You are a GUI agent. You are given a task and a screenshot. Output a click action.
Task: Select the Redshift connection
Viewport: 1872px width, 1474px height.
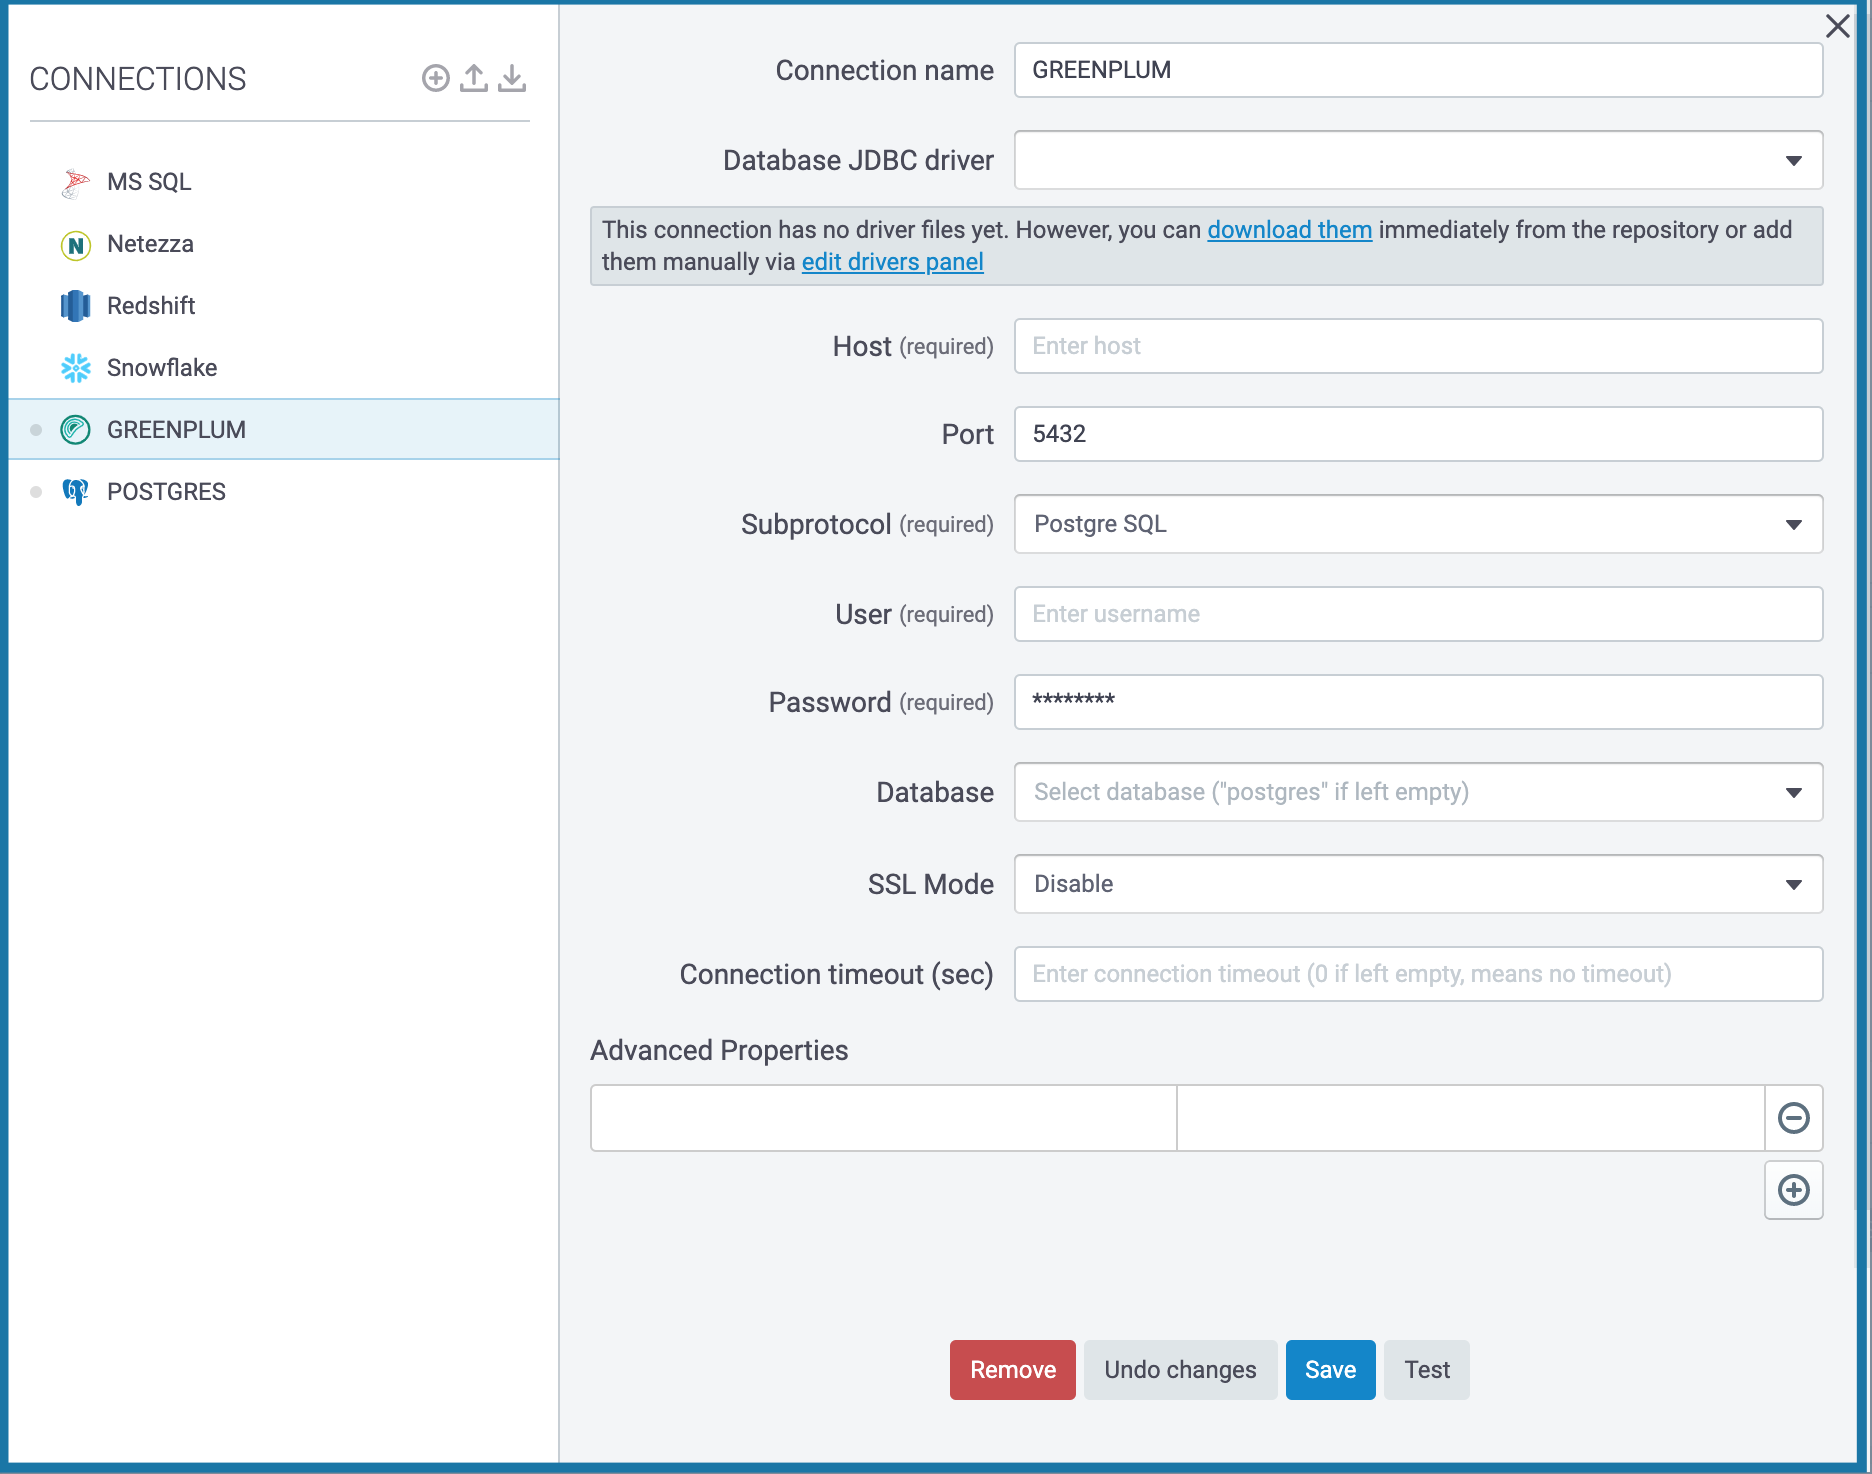pos(284,306)
